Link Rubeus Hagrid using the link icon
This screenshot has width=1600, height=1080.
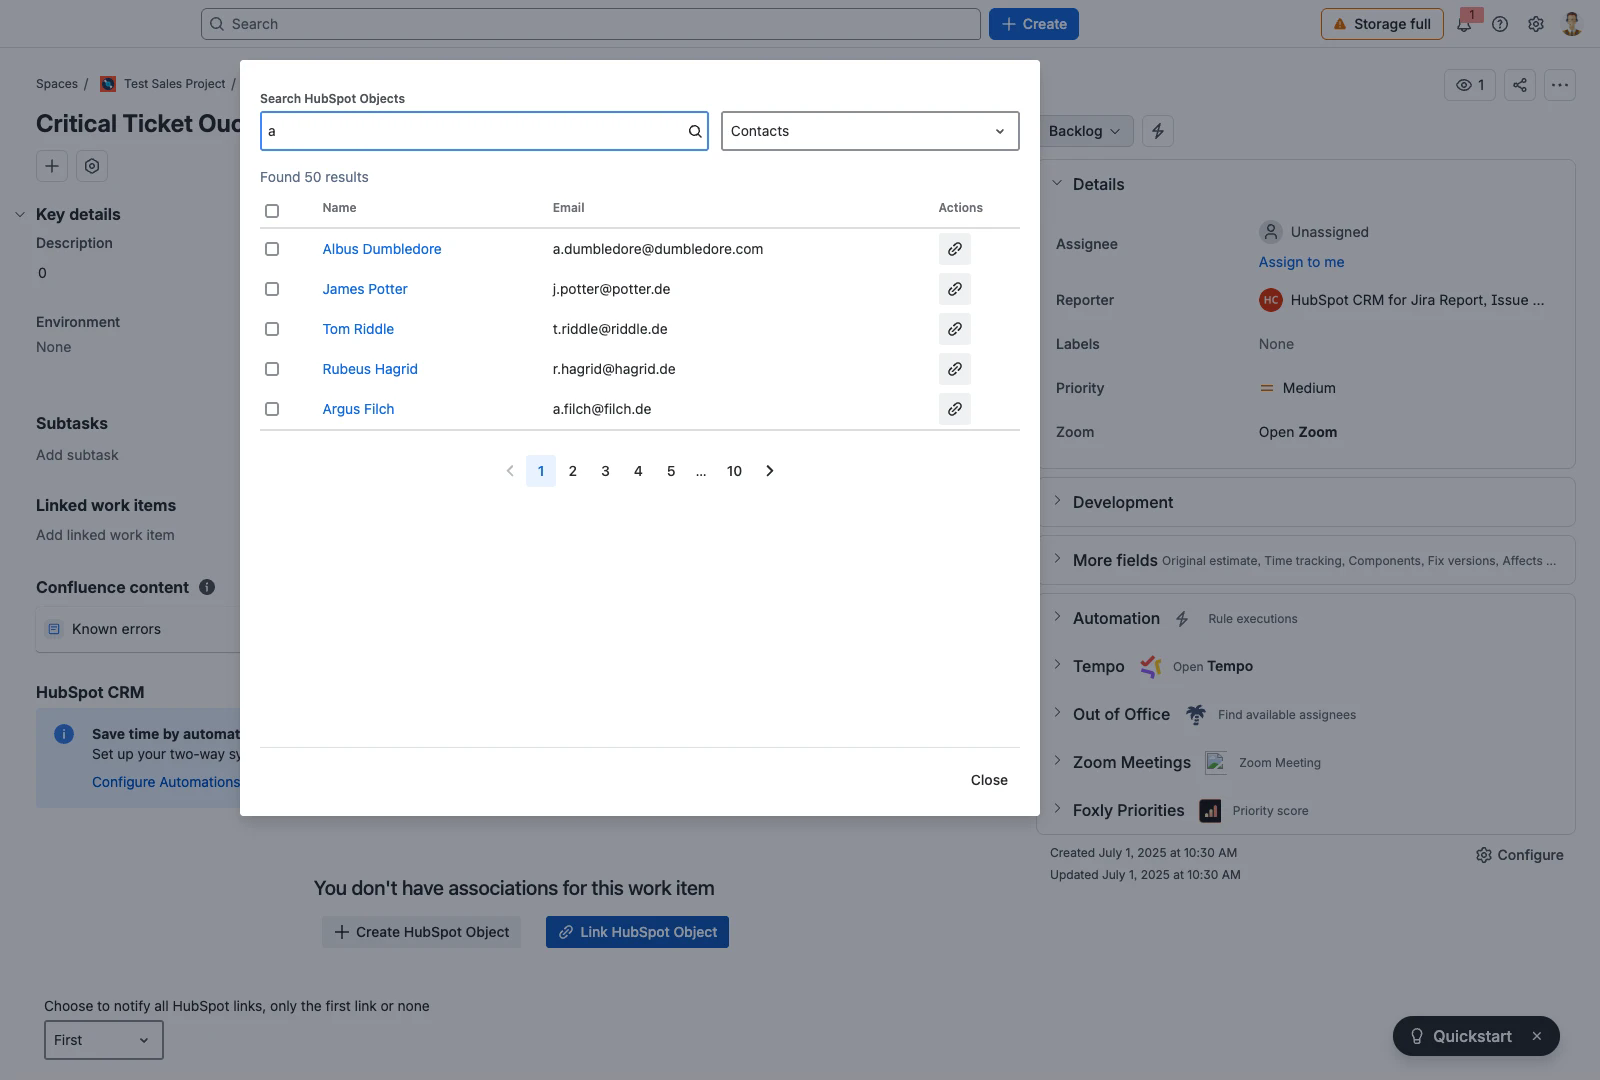(955, 369)
